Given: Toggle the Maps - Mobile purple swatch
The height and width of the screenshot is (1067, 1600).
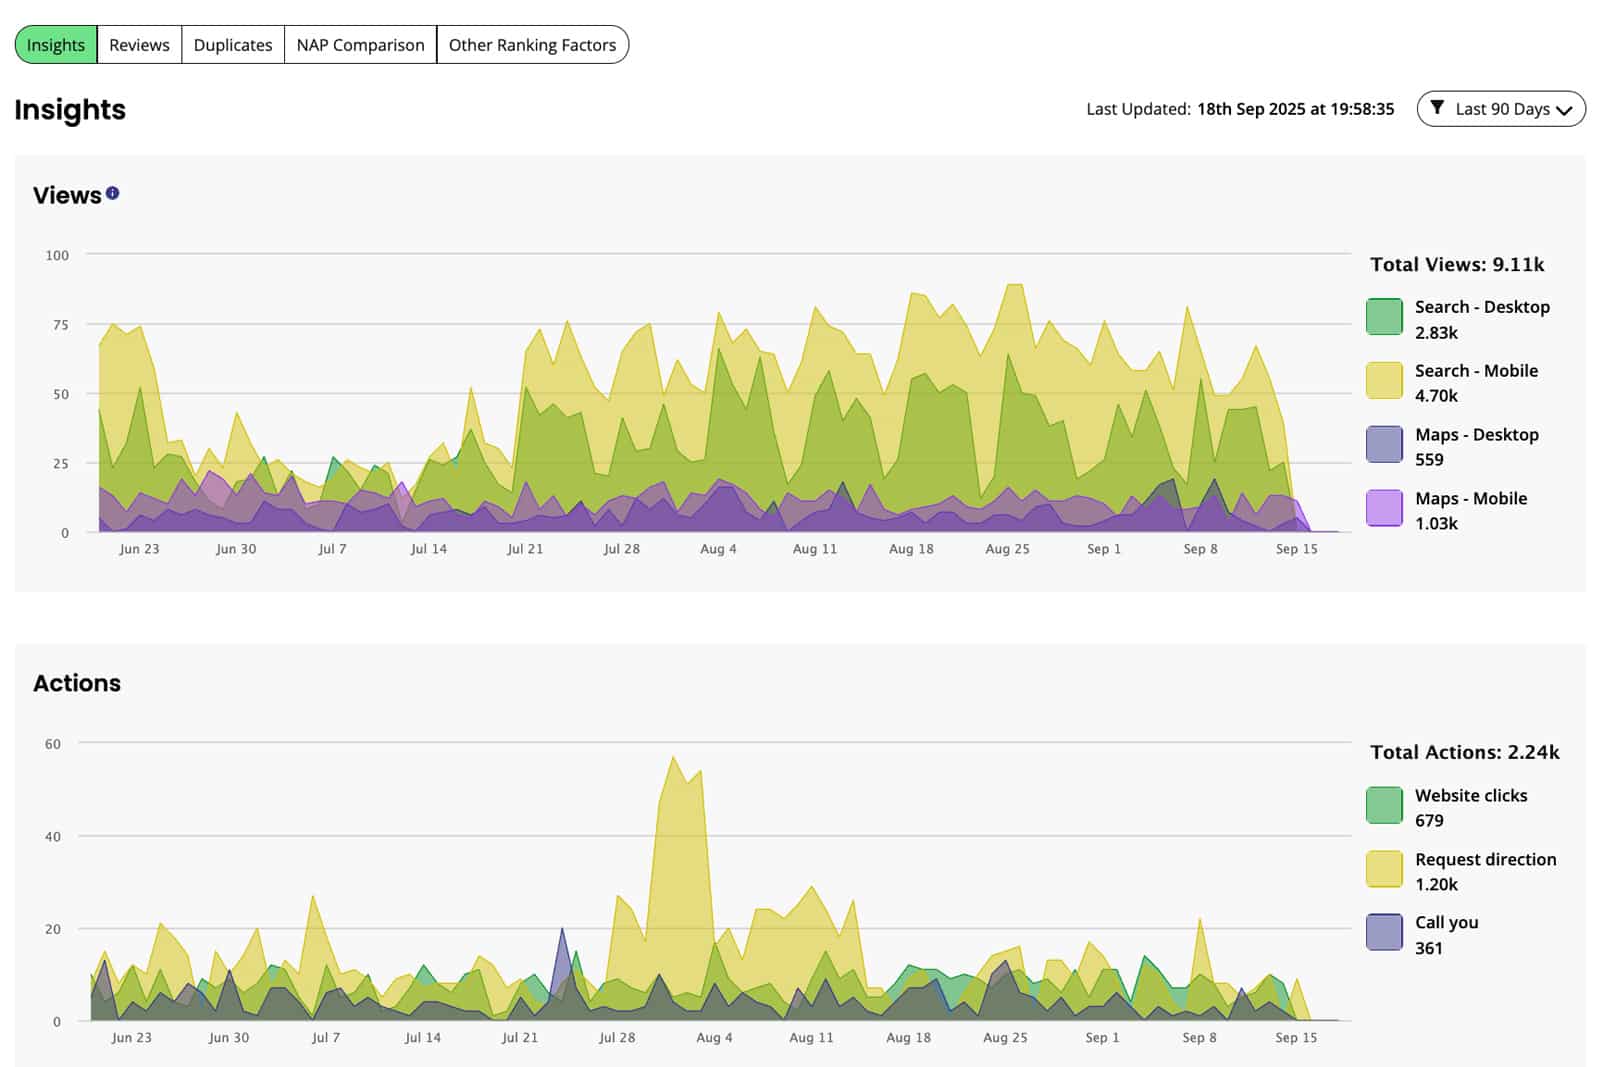Looking at the screenshot, I should pyautogui.click(x=1384, y=508).
